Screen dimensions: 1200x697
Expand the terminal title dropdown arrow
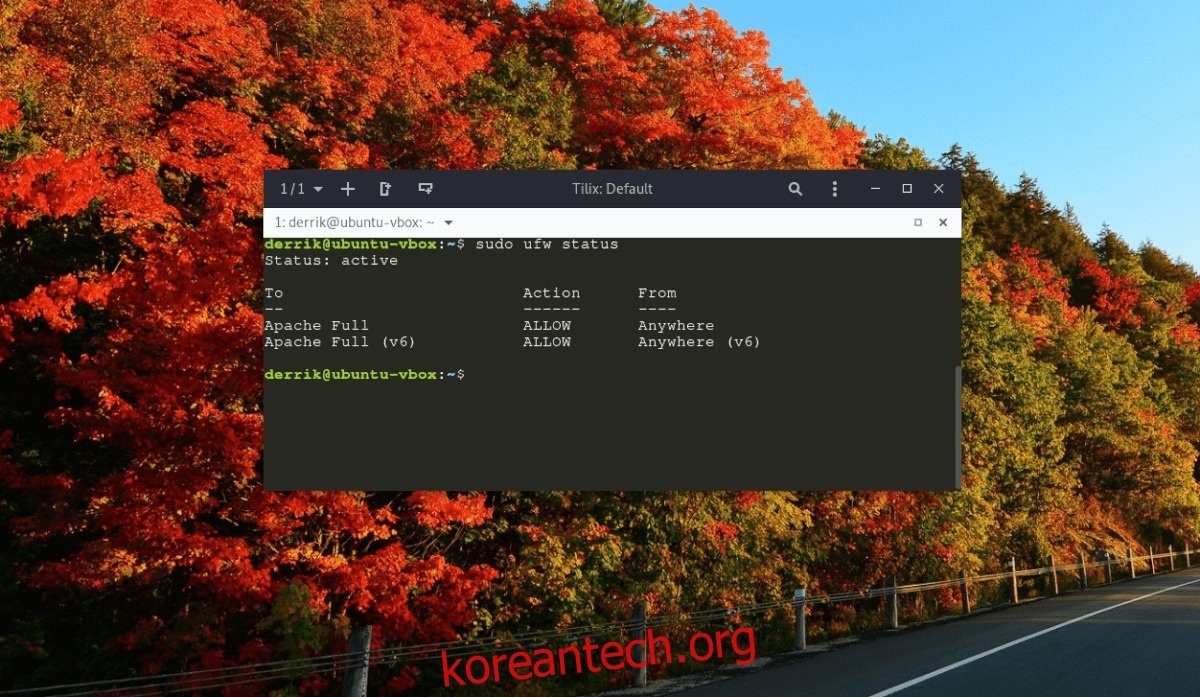(x=449, y=223)
